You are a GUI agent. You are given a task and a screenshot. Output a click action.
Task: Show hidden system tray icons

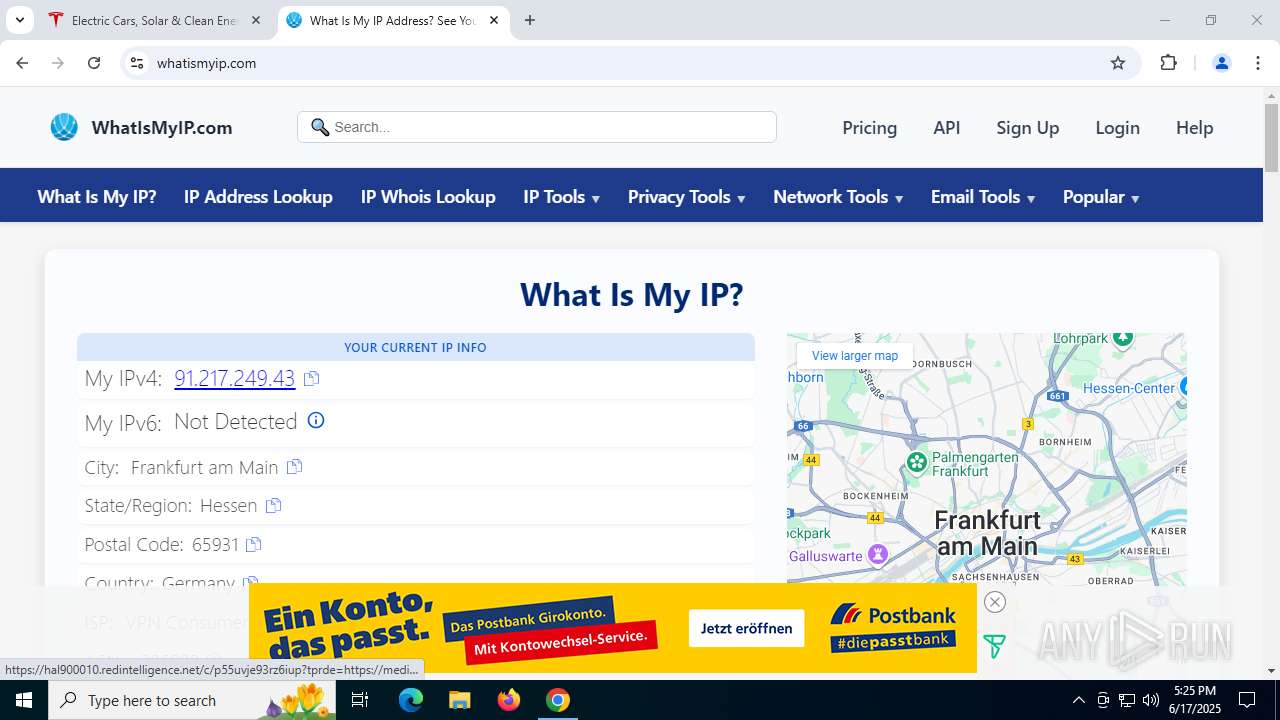pyautogui.click(x=1078, y=700)
